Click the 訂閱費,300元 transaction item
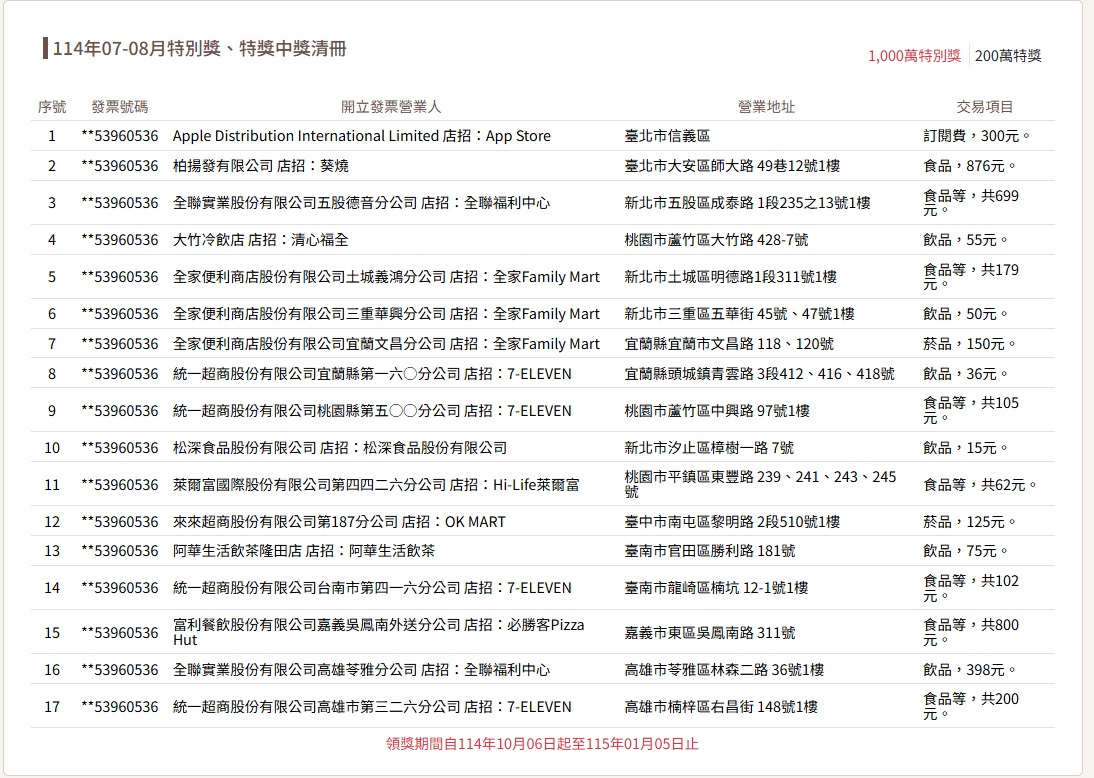 (x=976, y=136)
